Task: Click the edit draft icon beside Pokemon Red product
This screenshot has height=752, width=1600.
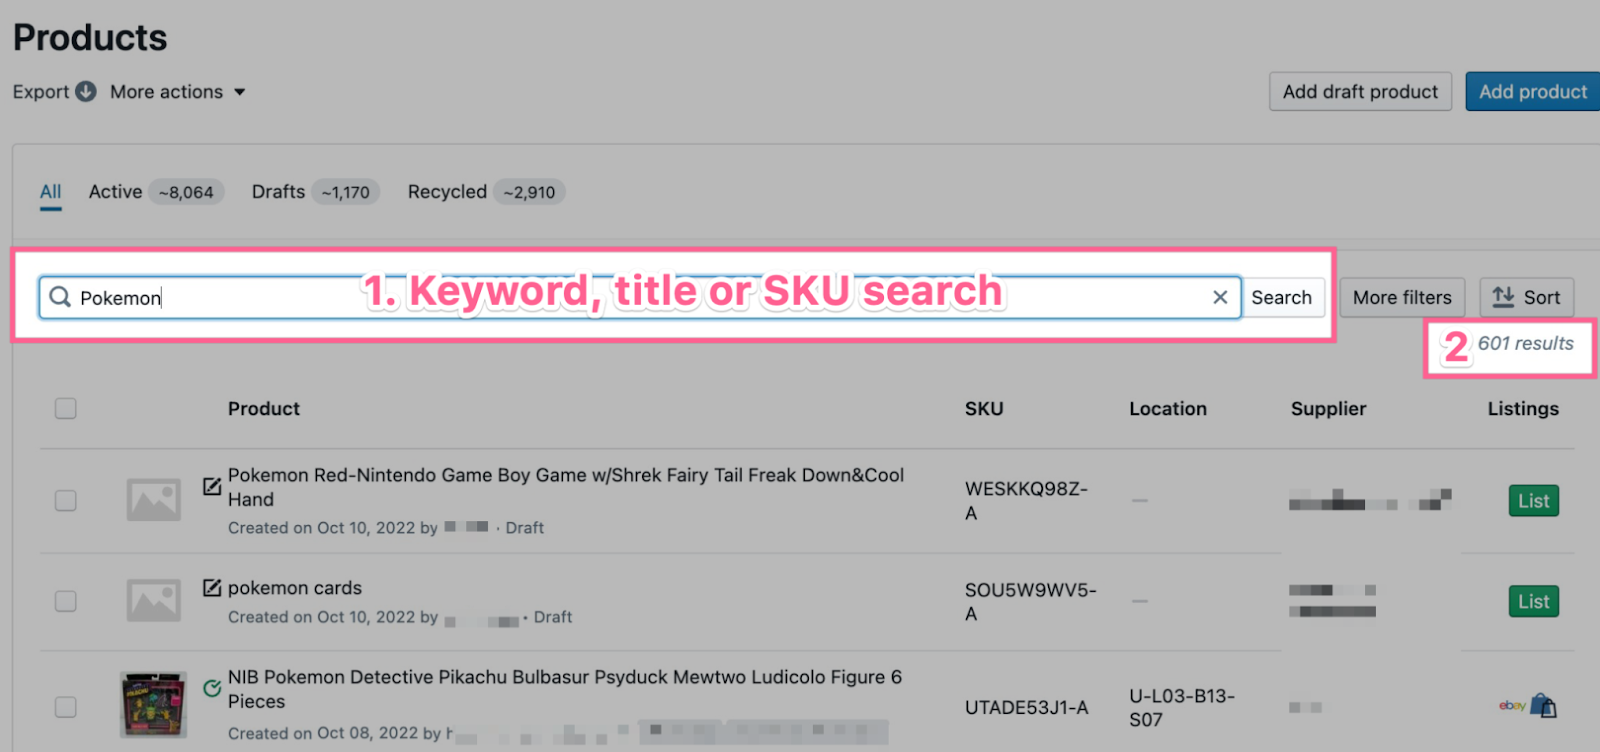Action: (x=212, y=486)
